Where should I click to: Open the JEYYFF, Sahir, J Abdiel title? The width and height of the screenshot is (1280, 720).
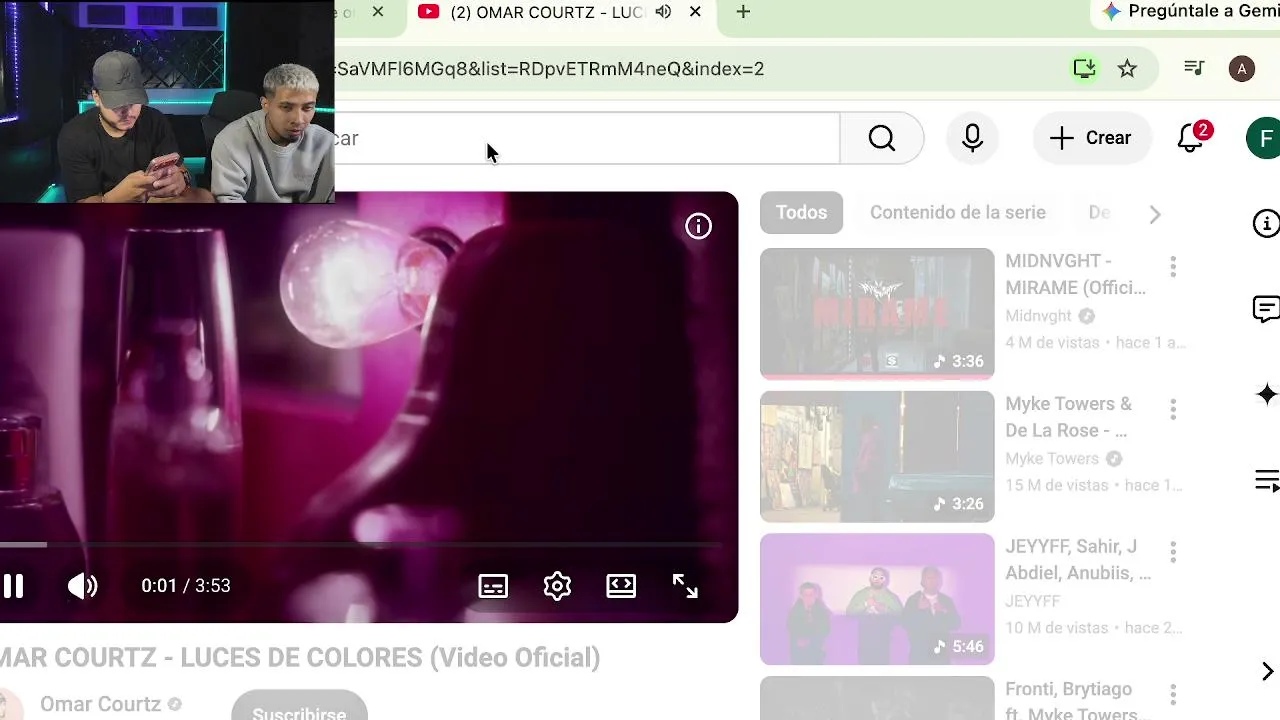[1078, 560]
